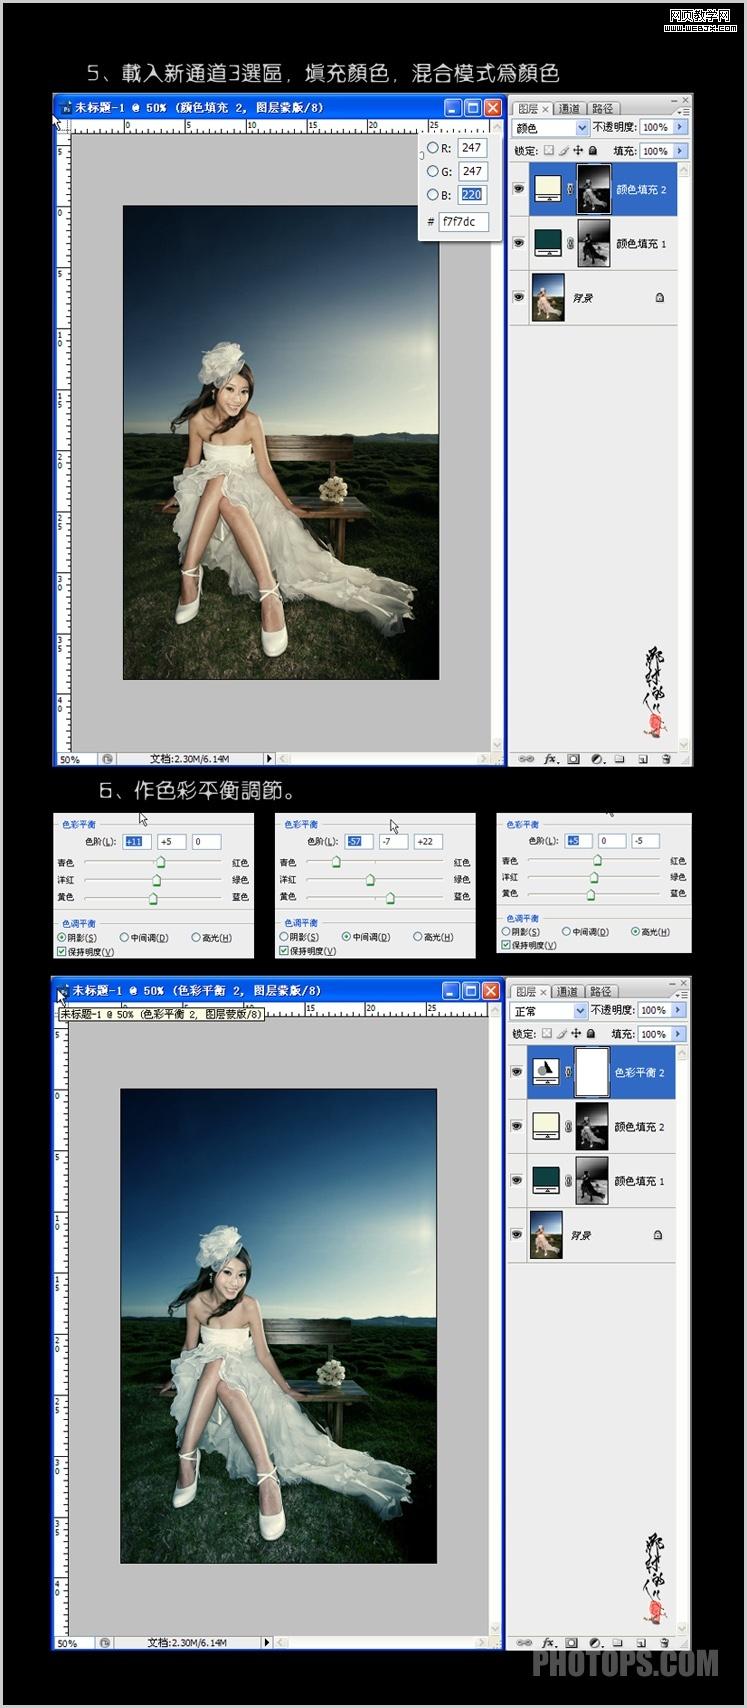This screenshot has width=747, height=1708.
Task: Click hex field showing f7f7dc
Action: (x=462, y=221)
